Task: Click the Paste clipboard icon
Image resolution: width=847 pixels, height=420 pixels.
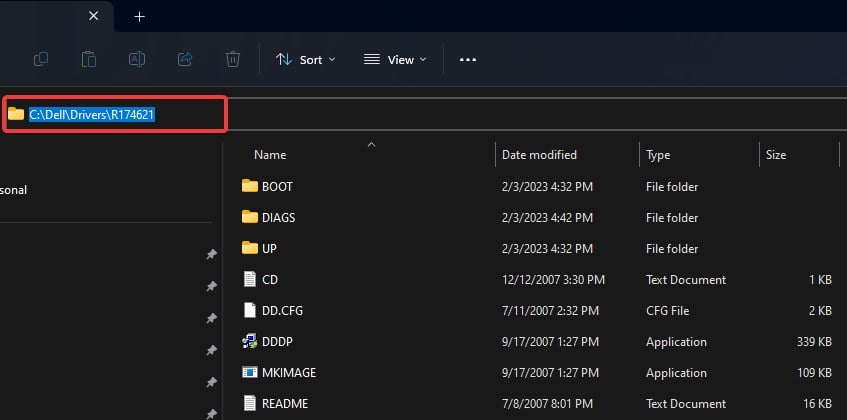Action: point(89,59)
